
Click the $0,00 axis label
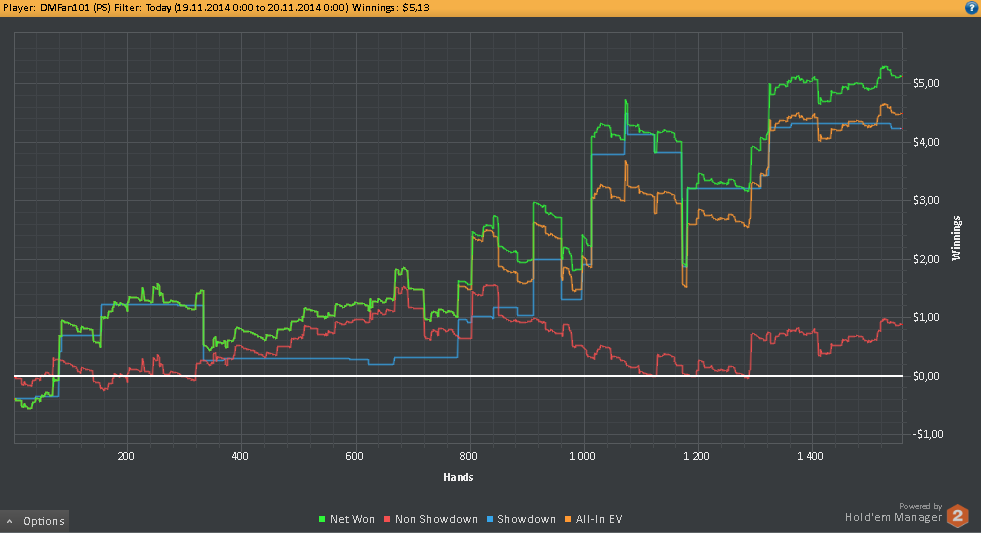[926, 376]
